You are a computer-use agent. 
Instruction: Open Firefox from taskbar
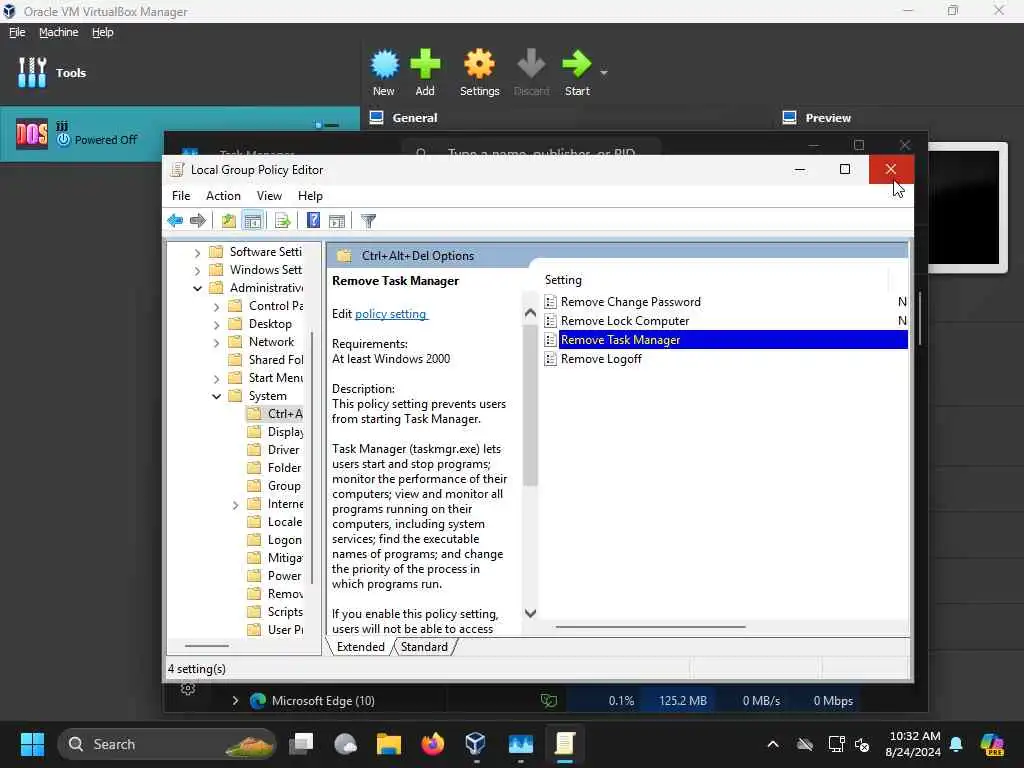[x=432, y=744]
